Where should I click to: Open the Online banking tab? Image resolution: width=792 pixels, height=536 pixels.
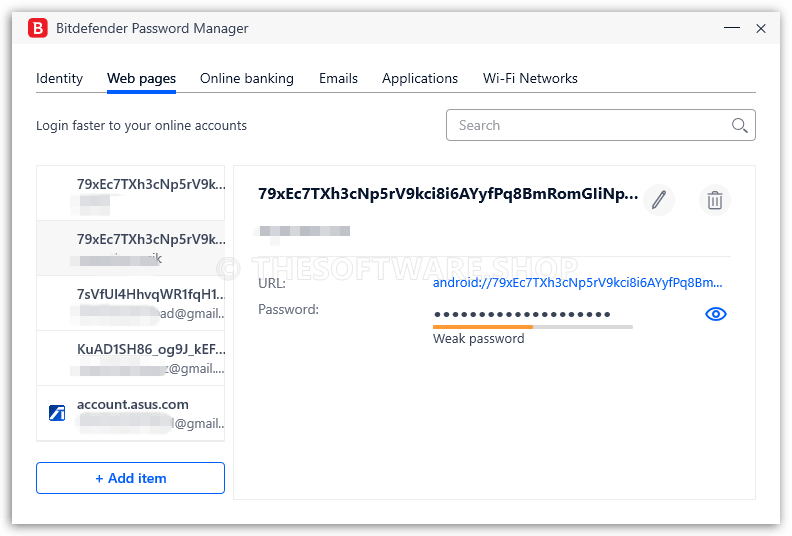pyautogui.click(x=246, y=78)
